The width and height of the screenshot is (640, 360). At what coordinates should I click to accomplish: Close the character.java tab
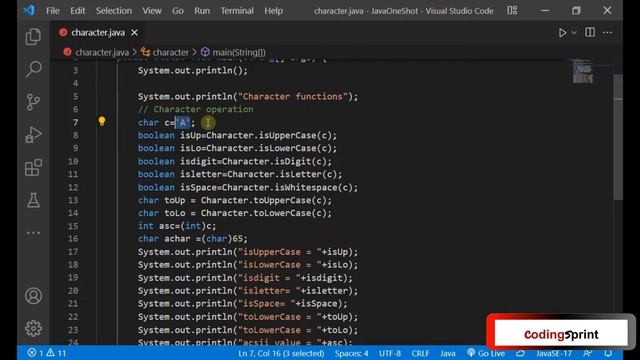[x=134, y=33]
